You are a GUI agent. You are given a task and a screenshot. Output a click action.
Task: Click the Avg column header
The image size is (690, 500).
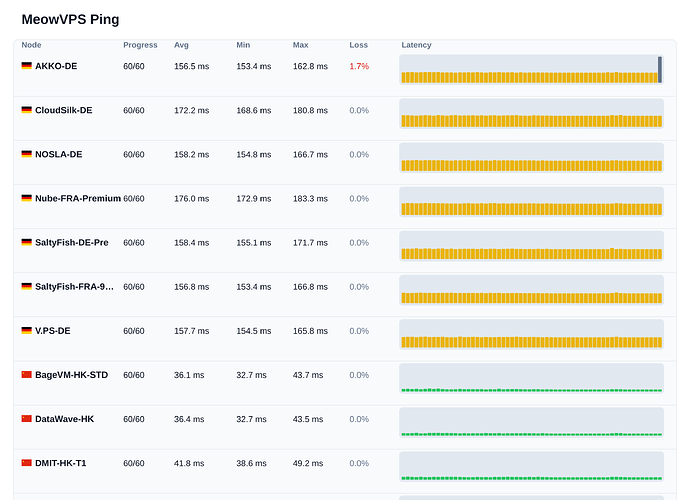click(x=181, y=45)
